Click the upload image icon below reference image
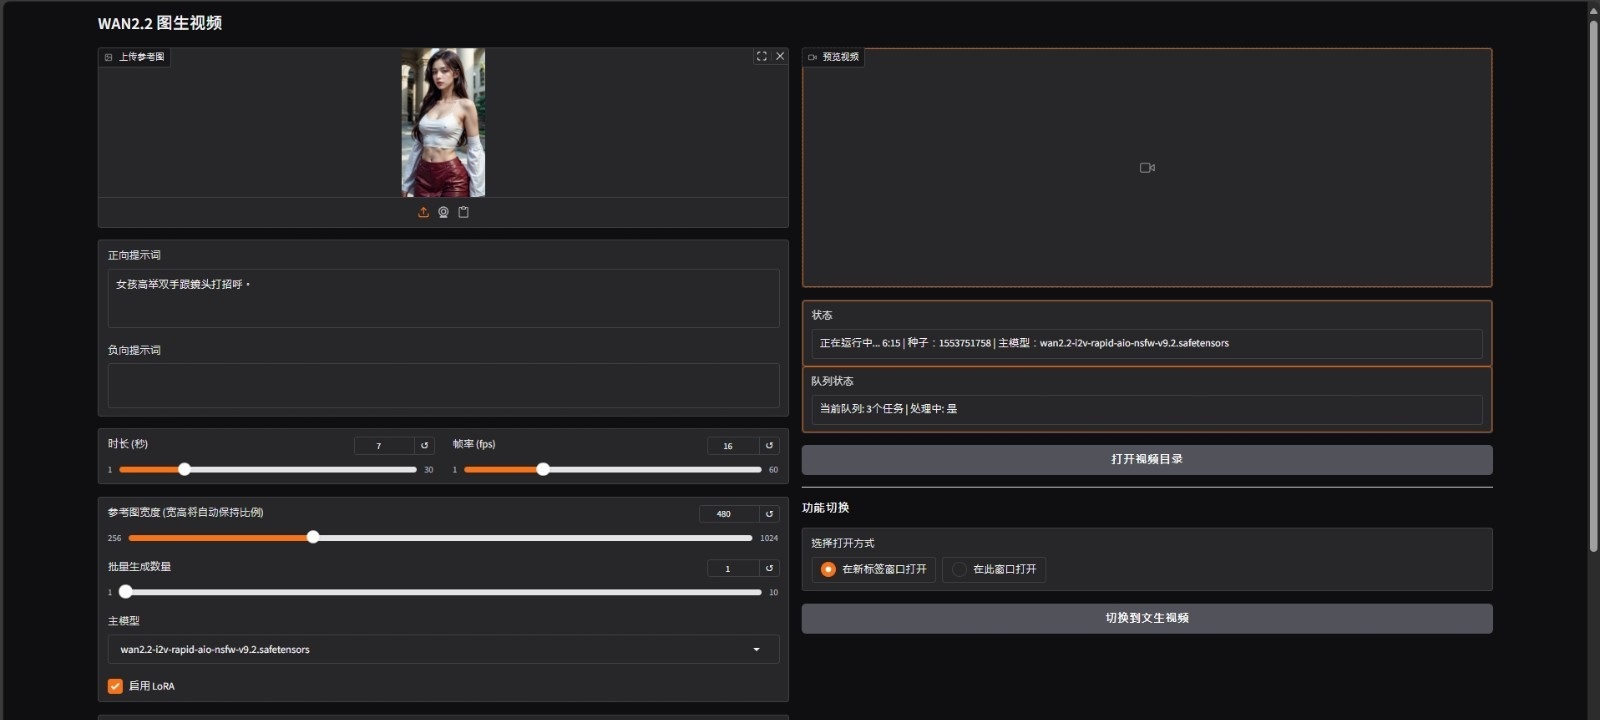 pos(423,212)
